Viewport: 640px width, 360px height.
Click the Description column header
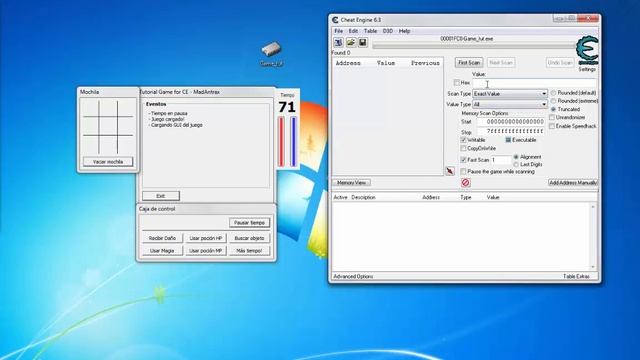[363, 197]
